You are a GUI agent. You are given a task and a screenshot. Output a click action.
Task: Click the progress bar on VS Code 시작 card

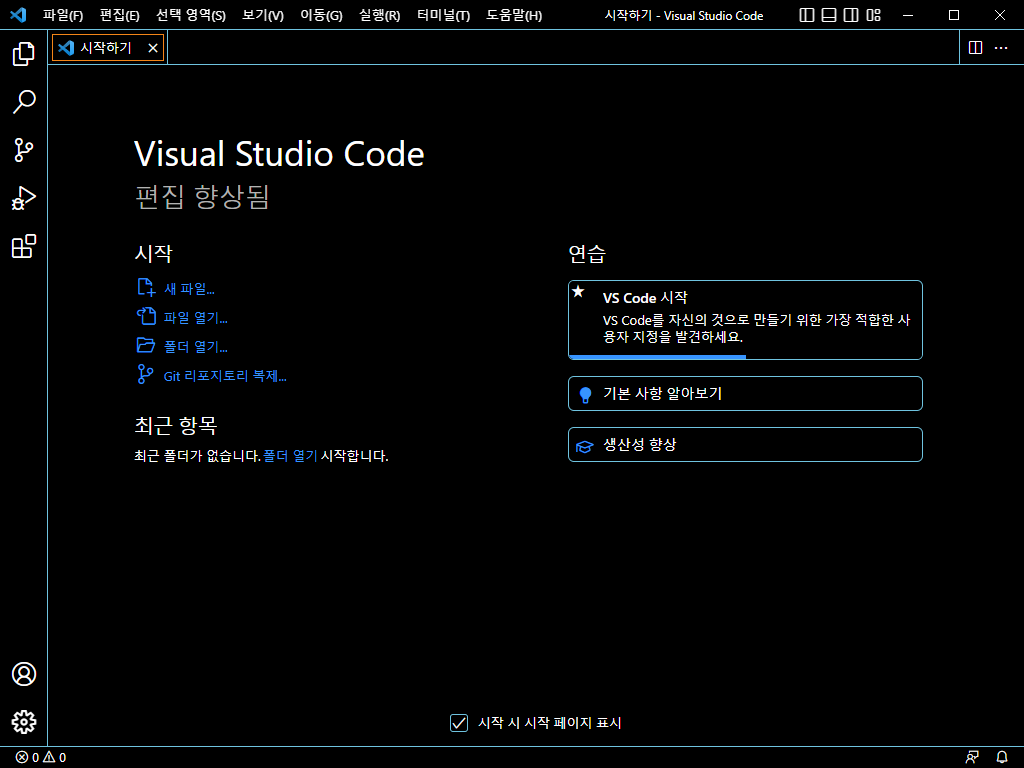click(745, 357)
